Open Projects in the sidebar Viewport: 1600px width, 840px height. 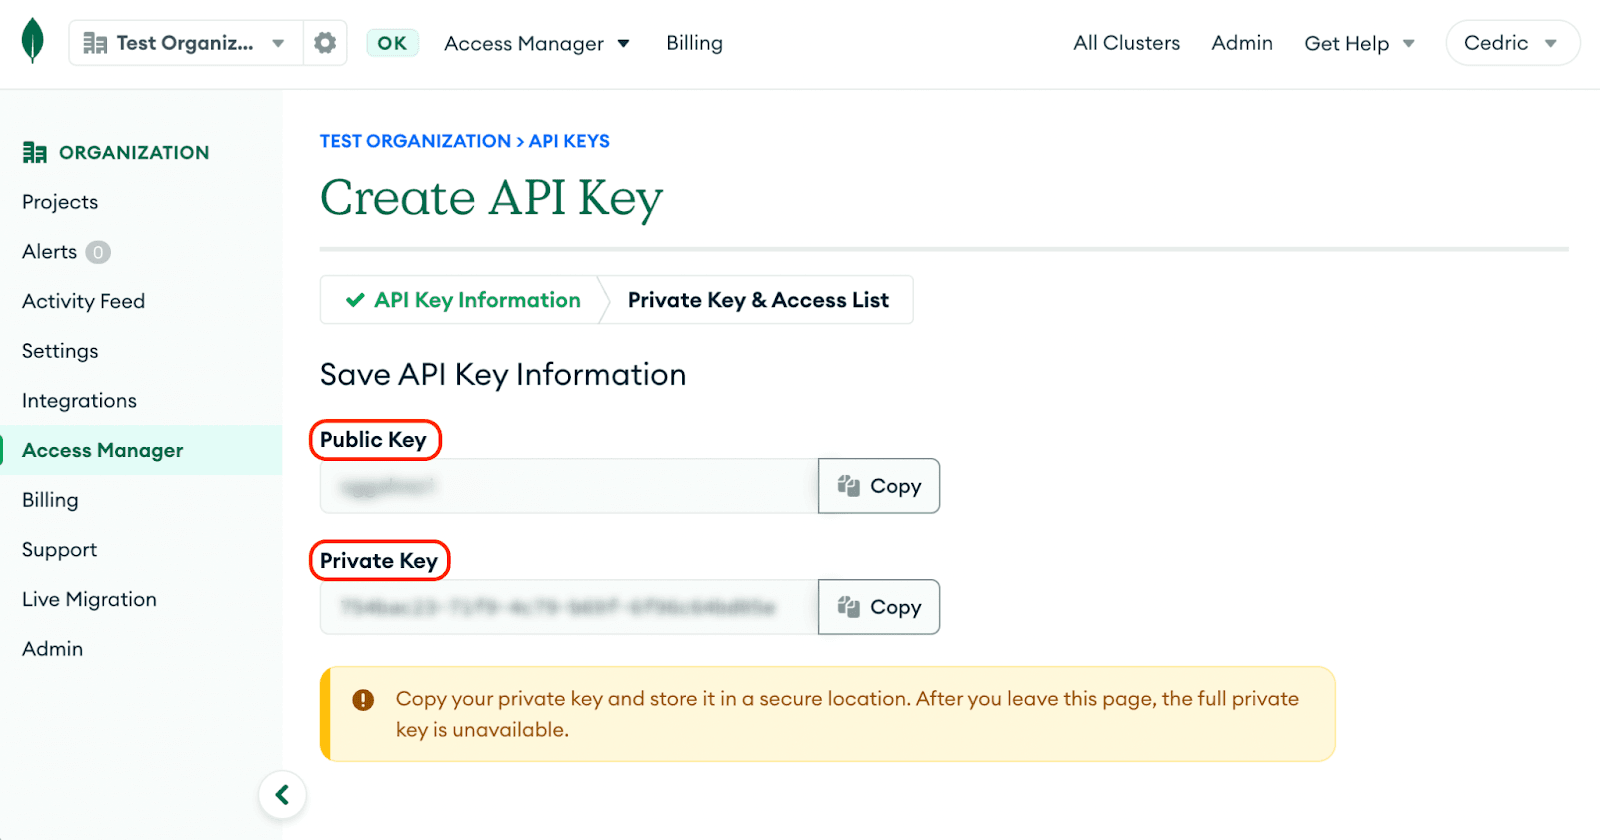(60, 202)
